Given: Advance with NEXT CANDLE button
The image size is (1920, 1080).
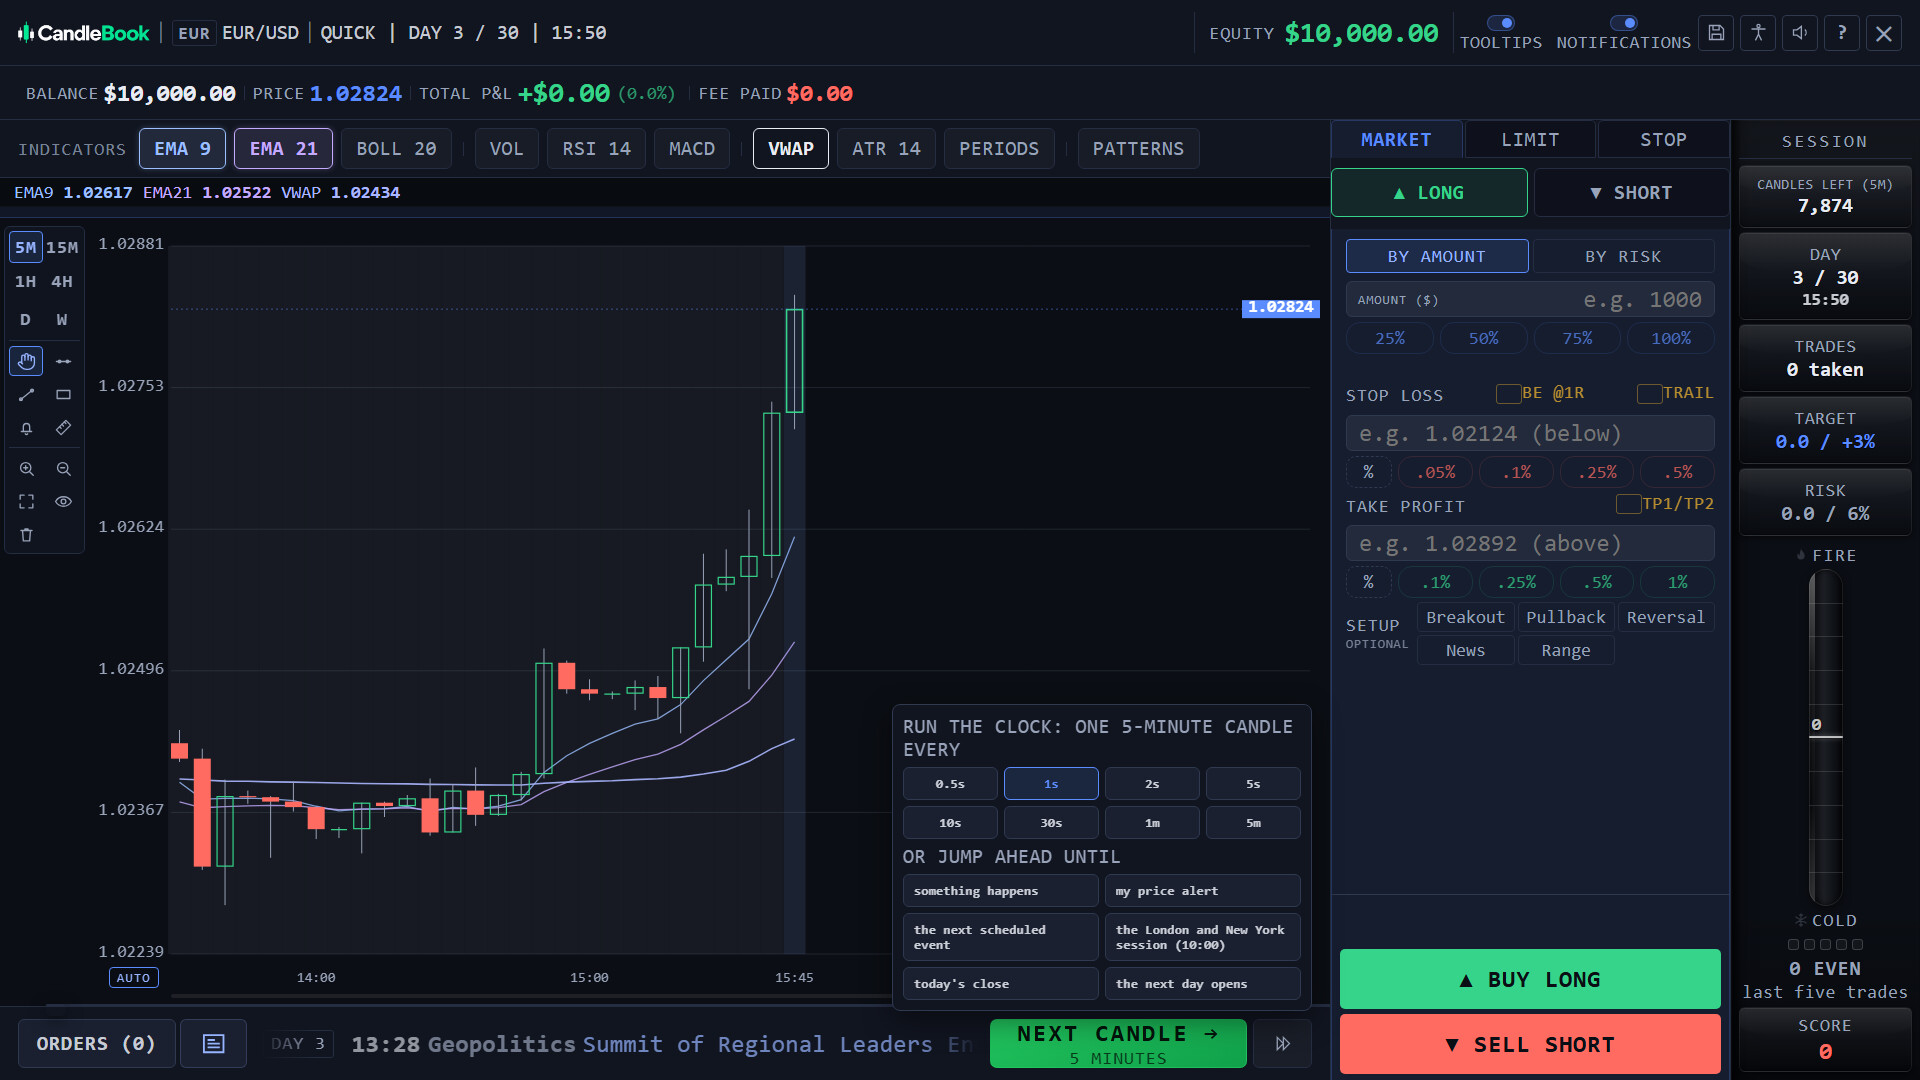Looking at the screenshot, I should coord(1118,1044).
